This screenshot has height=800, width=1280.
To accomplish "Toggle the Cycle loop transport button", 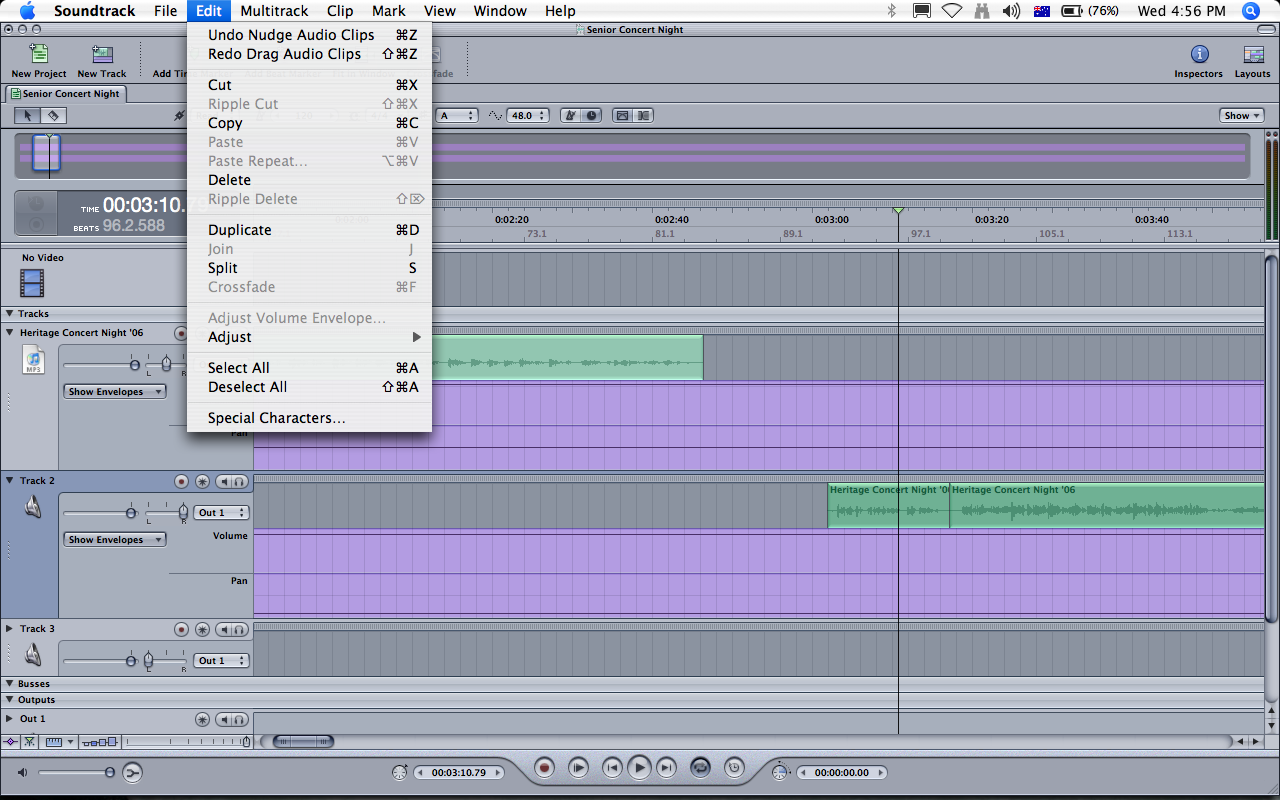I will coord(701,768).
